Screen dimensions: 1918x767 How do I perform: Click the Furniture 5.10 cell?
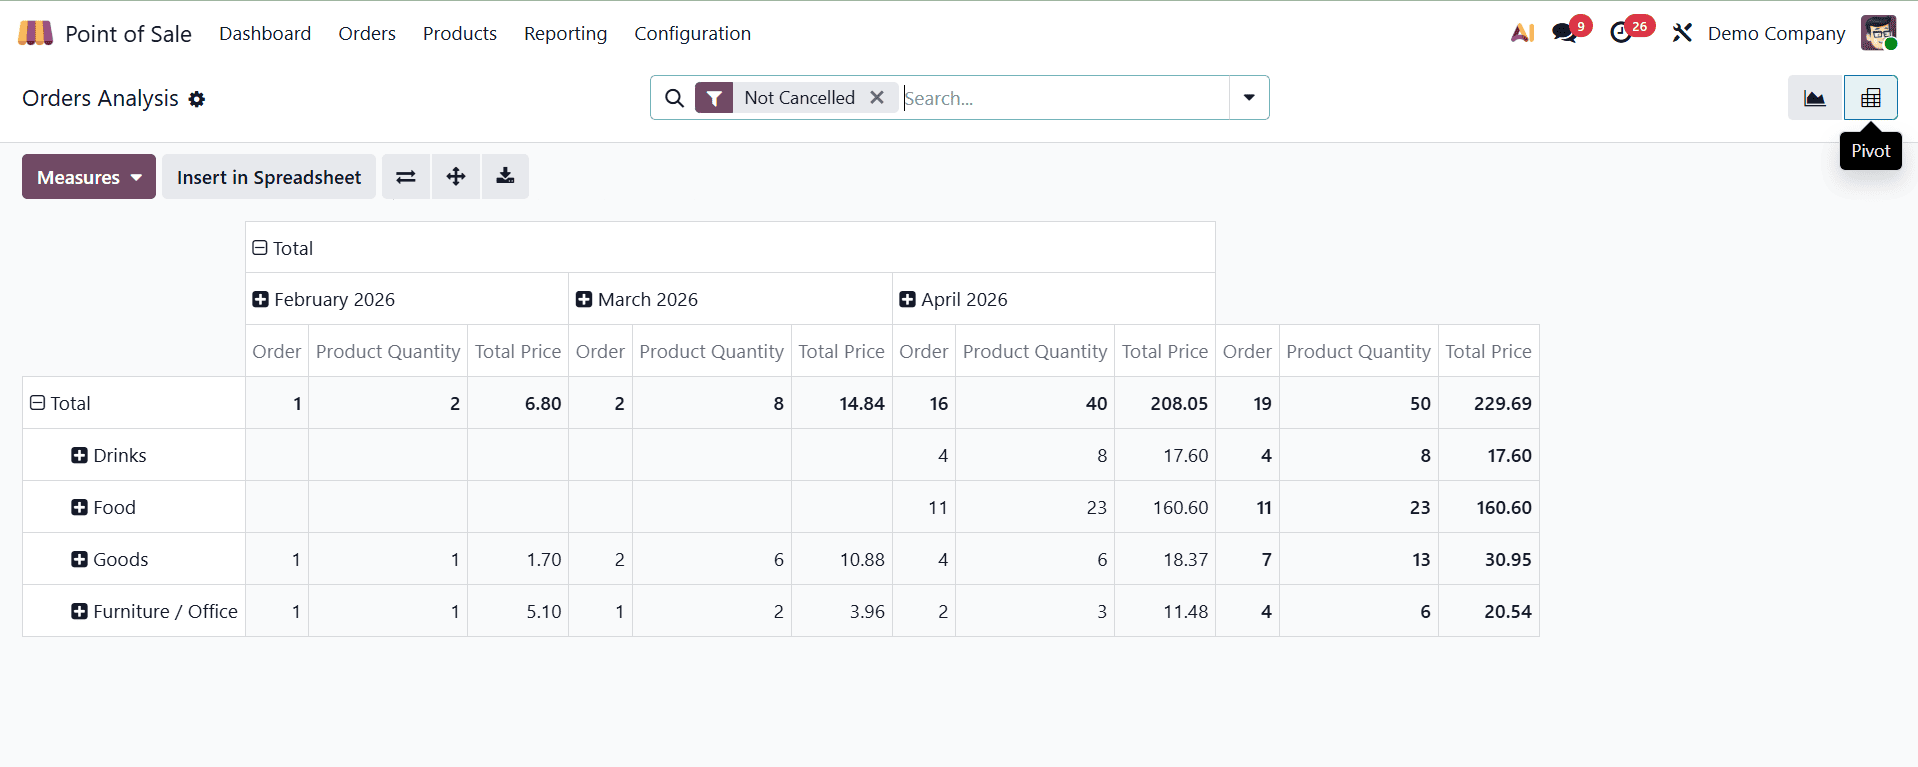[x=518, y=611]
